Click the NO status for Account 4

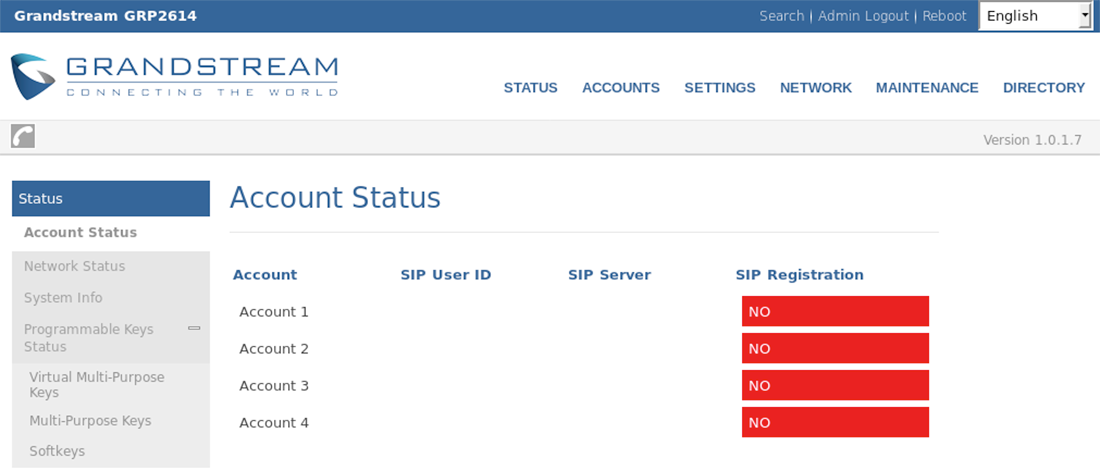click(836, 423)
